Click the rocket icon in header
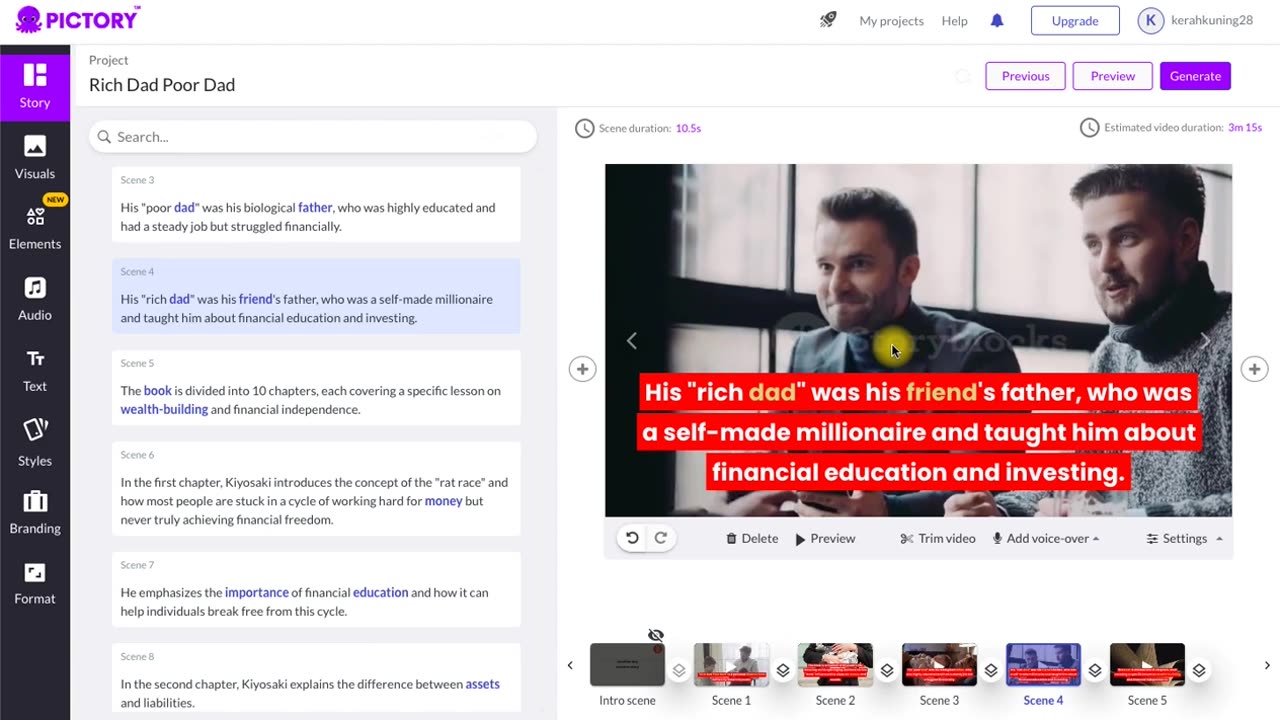The image size is (1280, 720). click(x=828, y=20)
